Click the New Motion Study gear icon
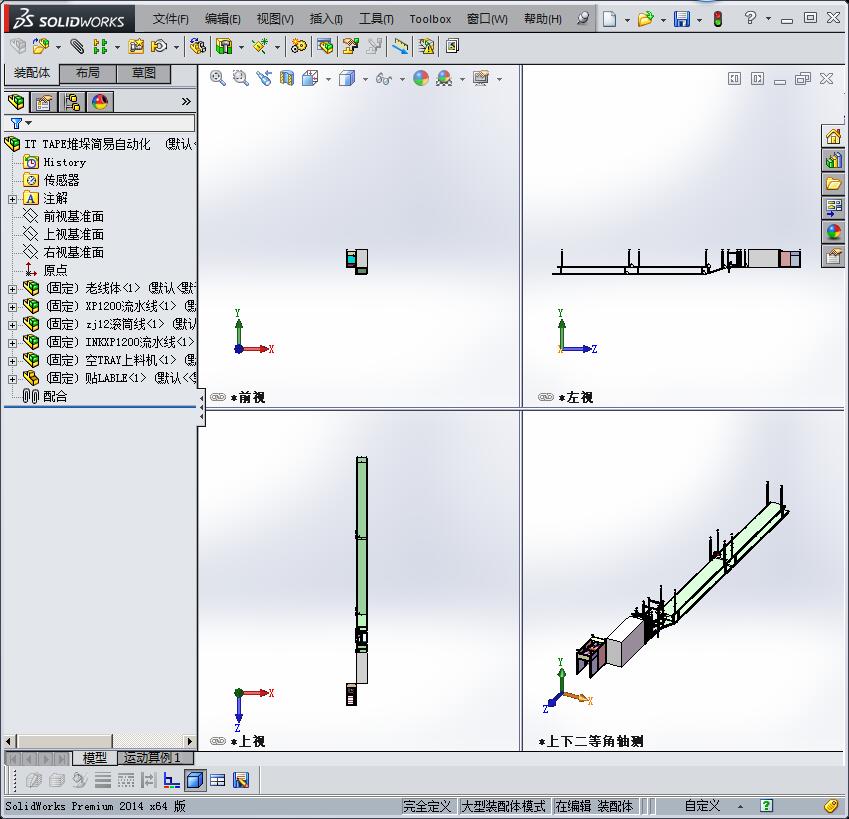Image resolution: width=849 pixels, height=819 pixels. (298, 47)
